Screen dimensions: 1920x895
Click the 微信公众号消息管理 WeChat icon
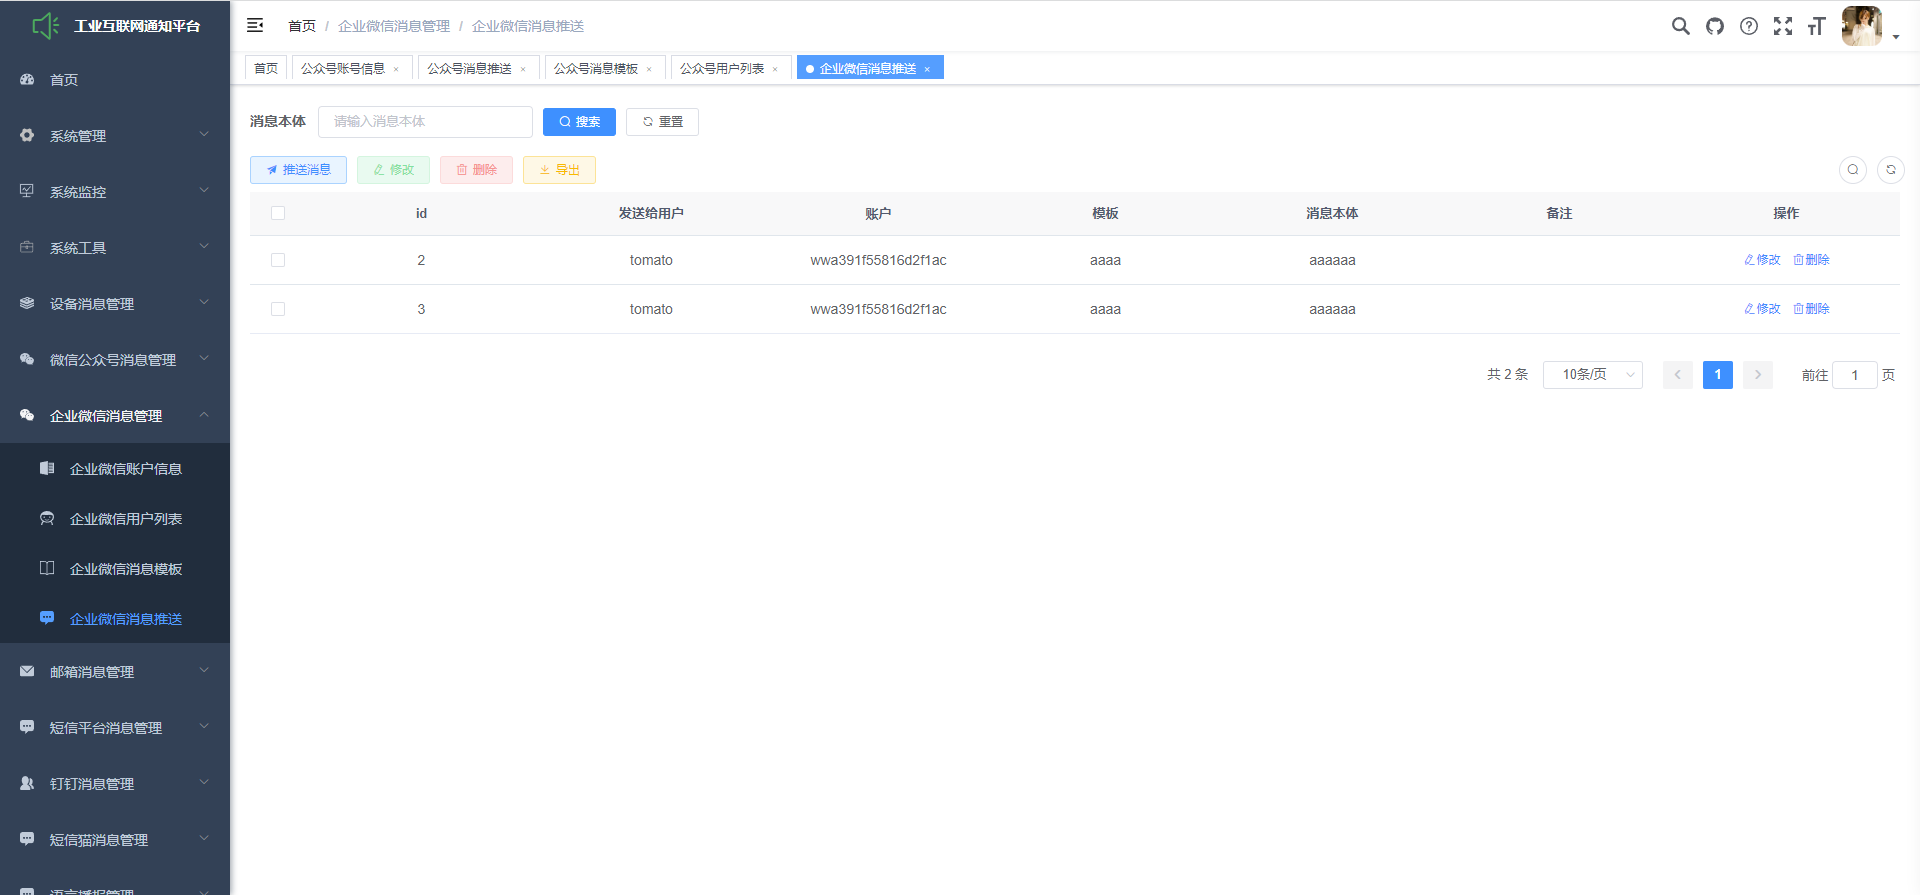tap(27, 359)
